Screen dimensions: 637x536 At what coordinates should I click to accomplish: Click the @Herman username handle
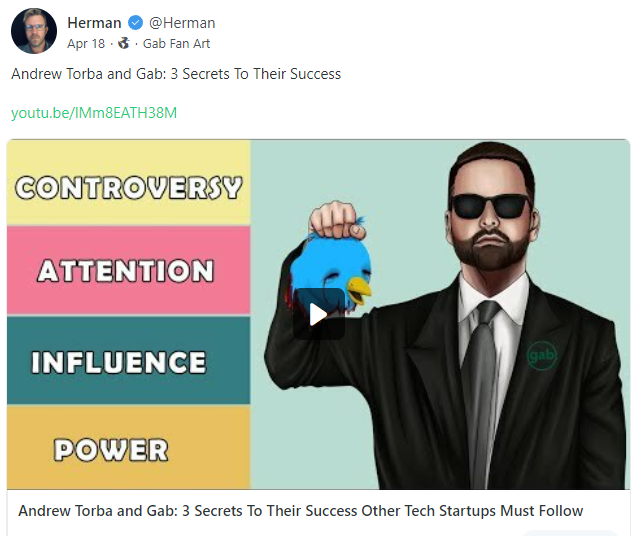tap(182, 23)
